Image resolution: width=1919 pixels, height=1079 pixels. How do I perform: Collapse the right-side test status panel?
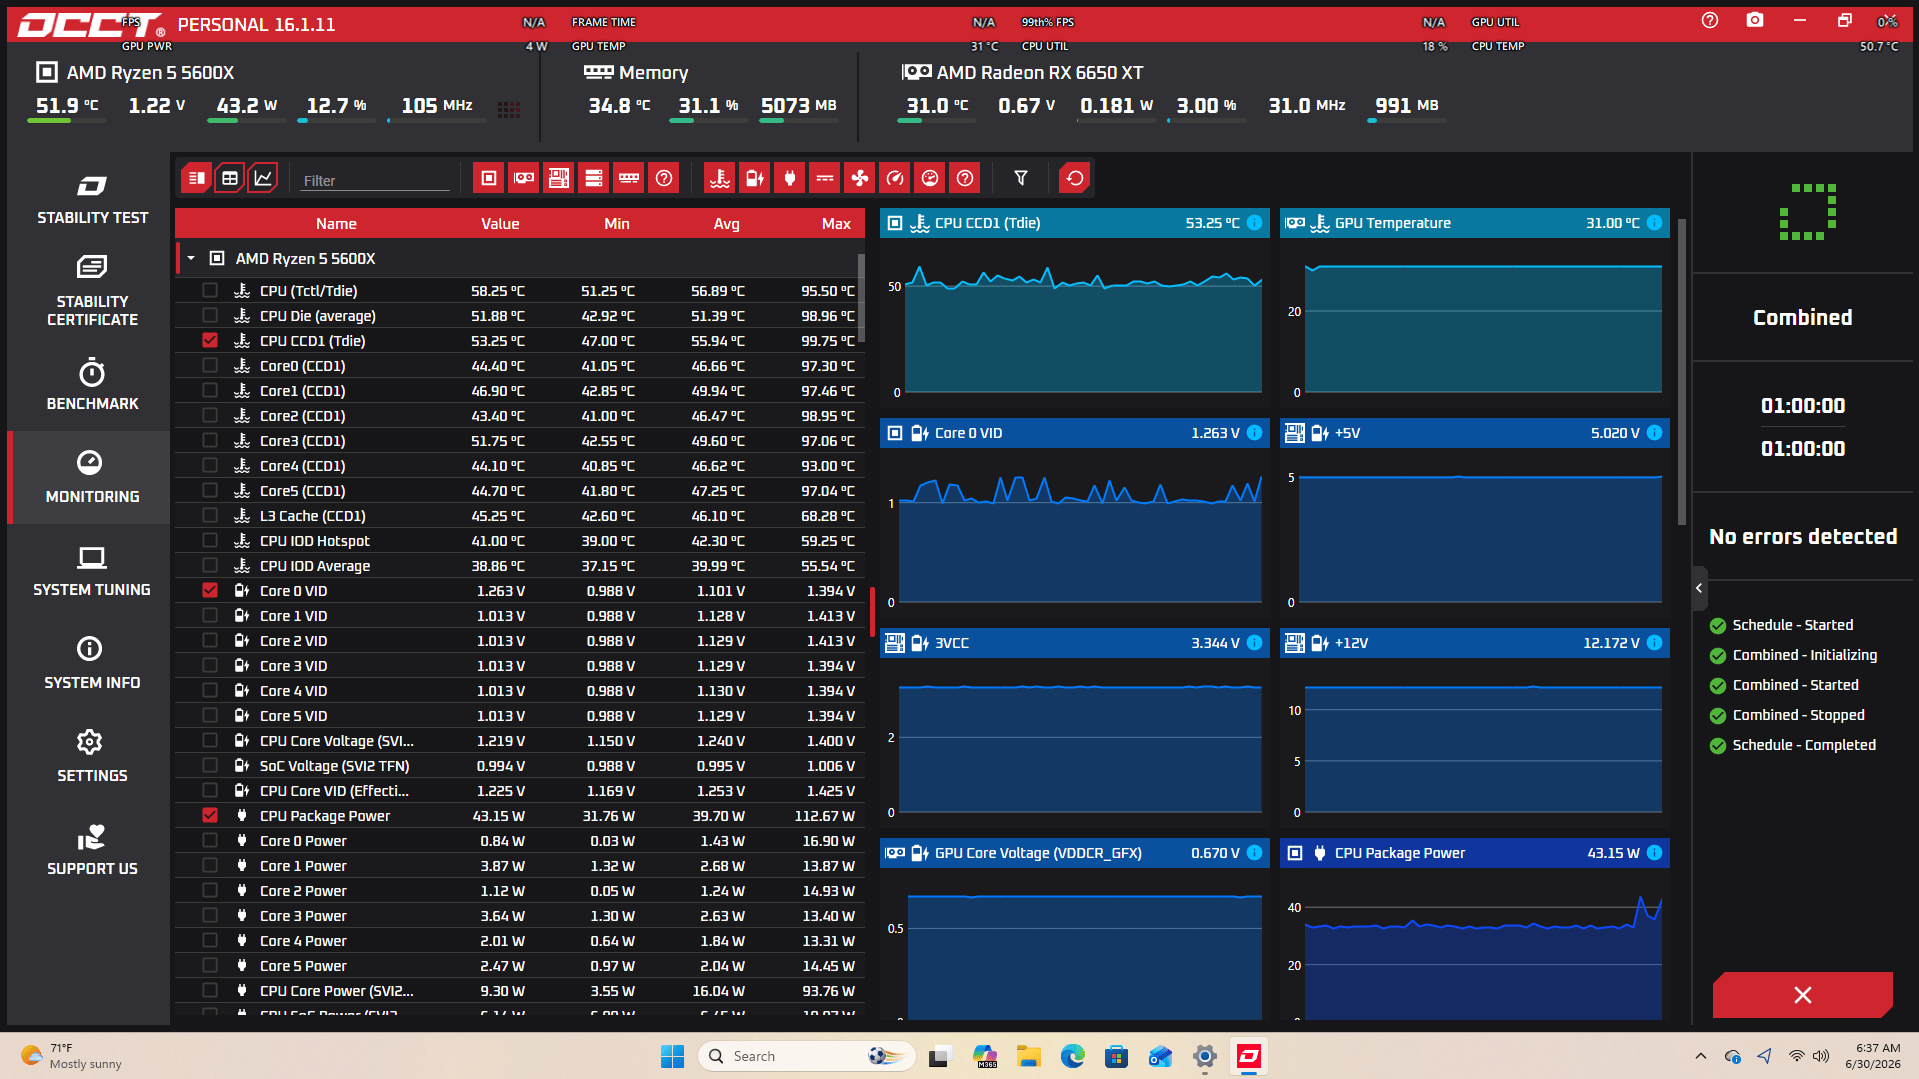point(1699,588)
